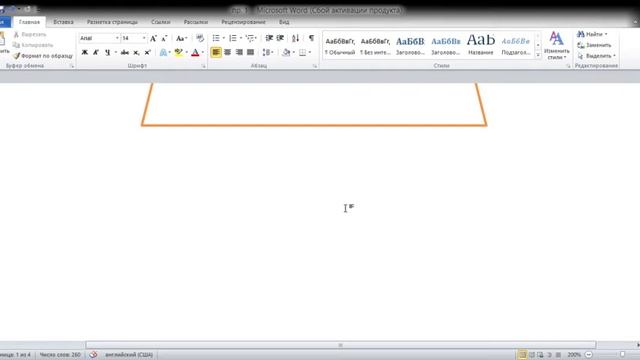640x360 pixels.
Task: Open the font size dropdown
Action: [144, 38]
